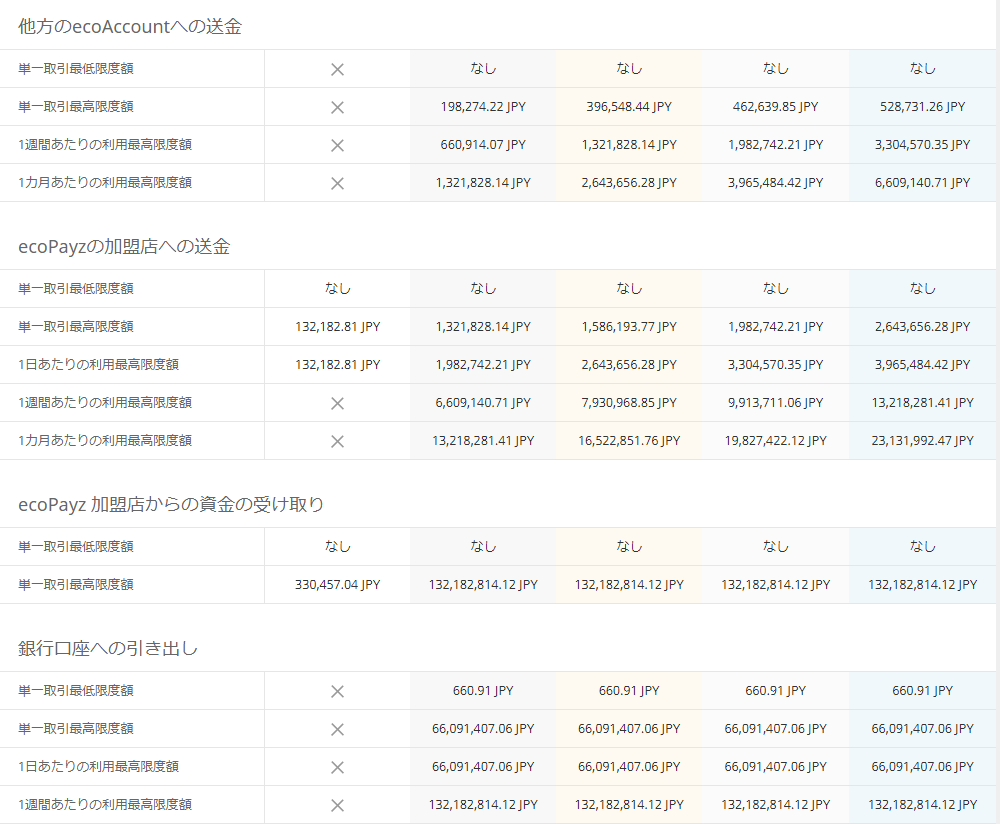The image size is (1000, 824).
Task: Select the heading ecoPayz 加盟店からの資金の受け取り
Action: (x=171, y=504)
